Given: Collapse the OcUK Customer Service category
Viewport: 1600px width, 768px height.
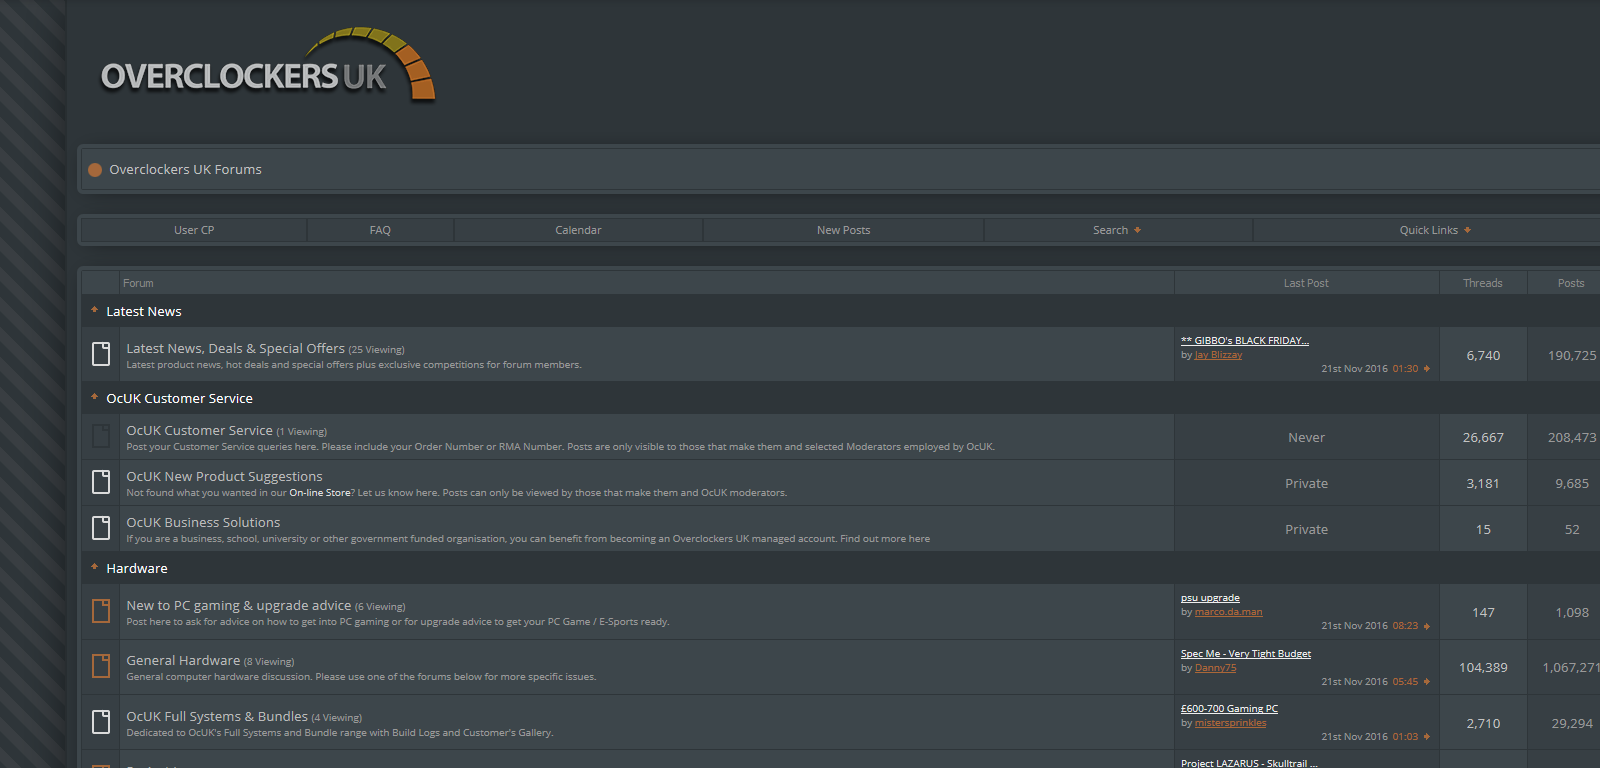Looking at the screenshot, I should click(94, 397).
